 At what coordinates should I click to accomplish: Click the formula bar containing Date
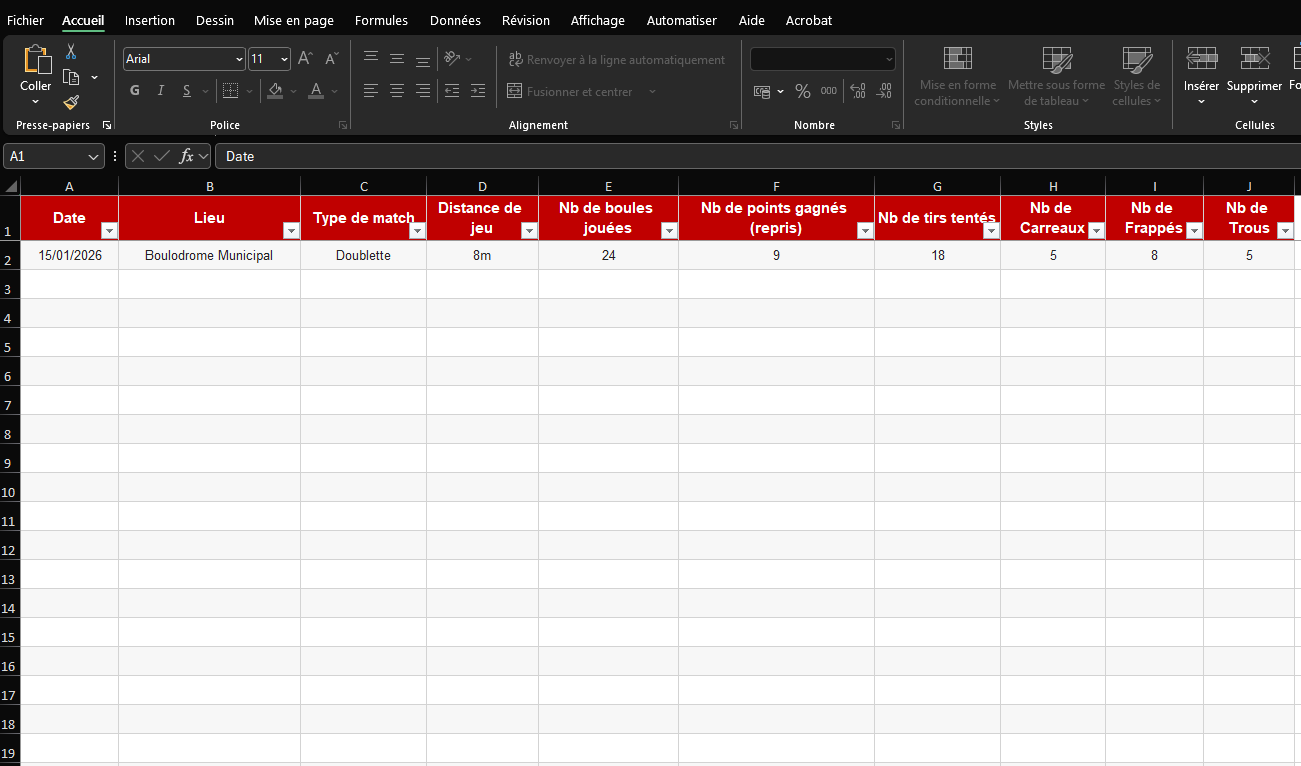(757, 157)
